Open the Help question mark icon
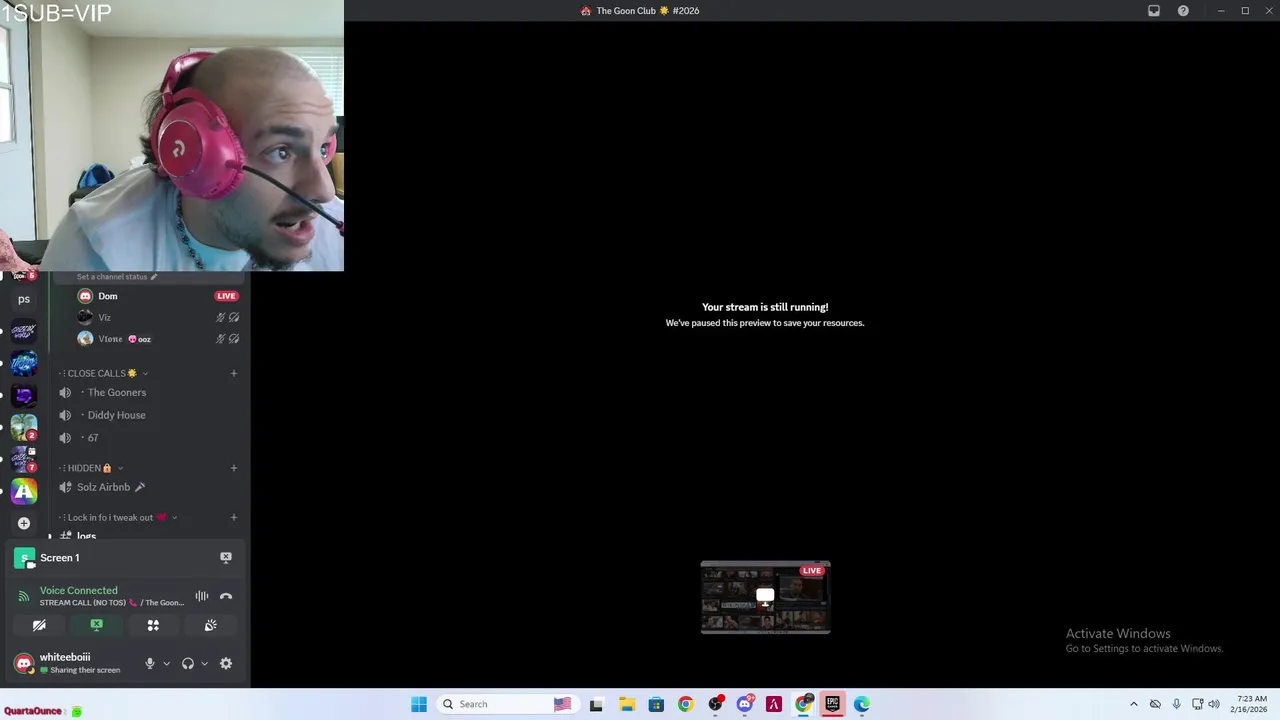Image resolution: width=1280 pixels, height=720 pixels. click(1183, 11)
